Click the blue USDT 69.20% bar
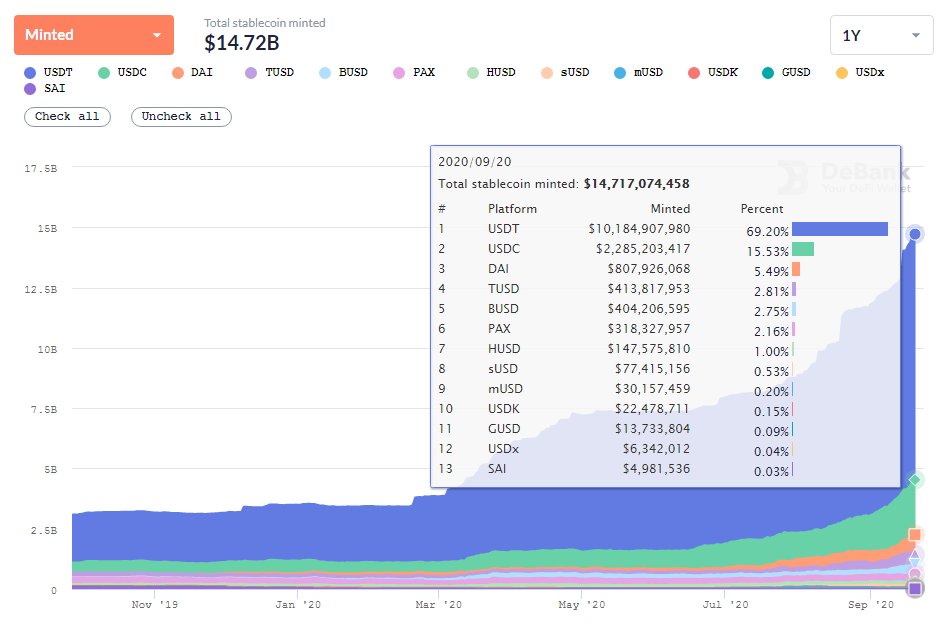 [x=840, y=229]
